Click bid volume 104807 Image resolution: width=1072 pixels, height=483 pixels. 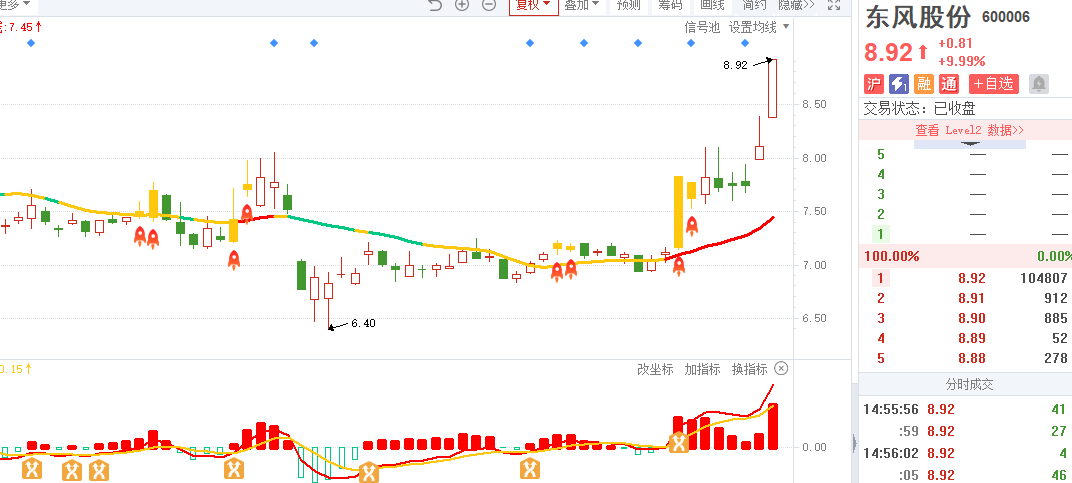pos(1042,278)
